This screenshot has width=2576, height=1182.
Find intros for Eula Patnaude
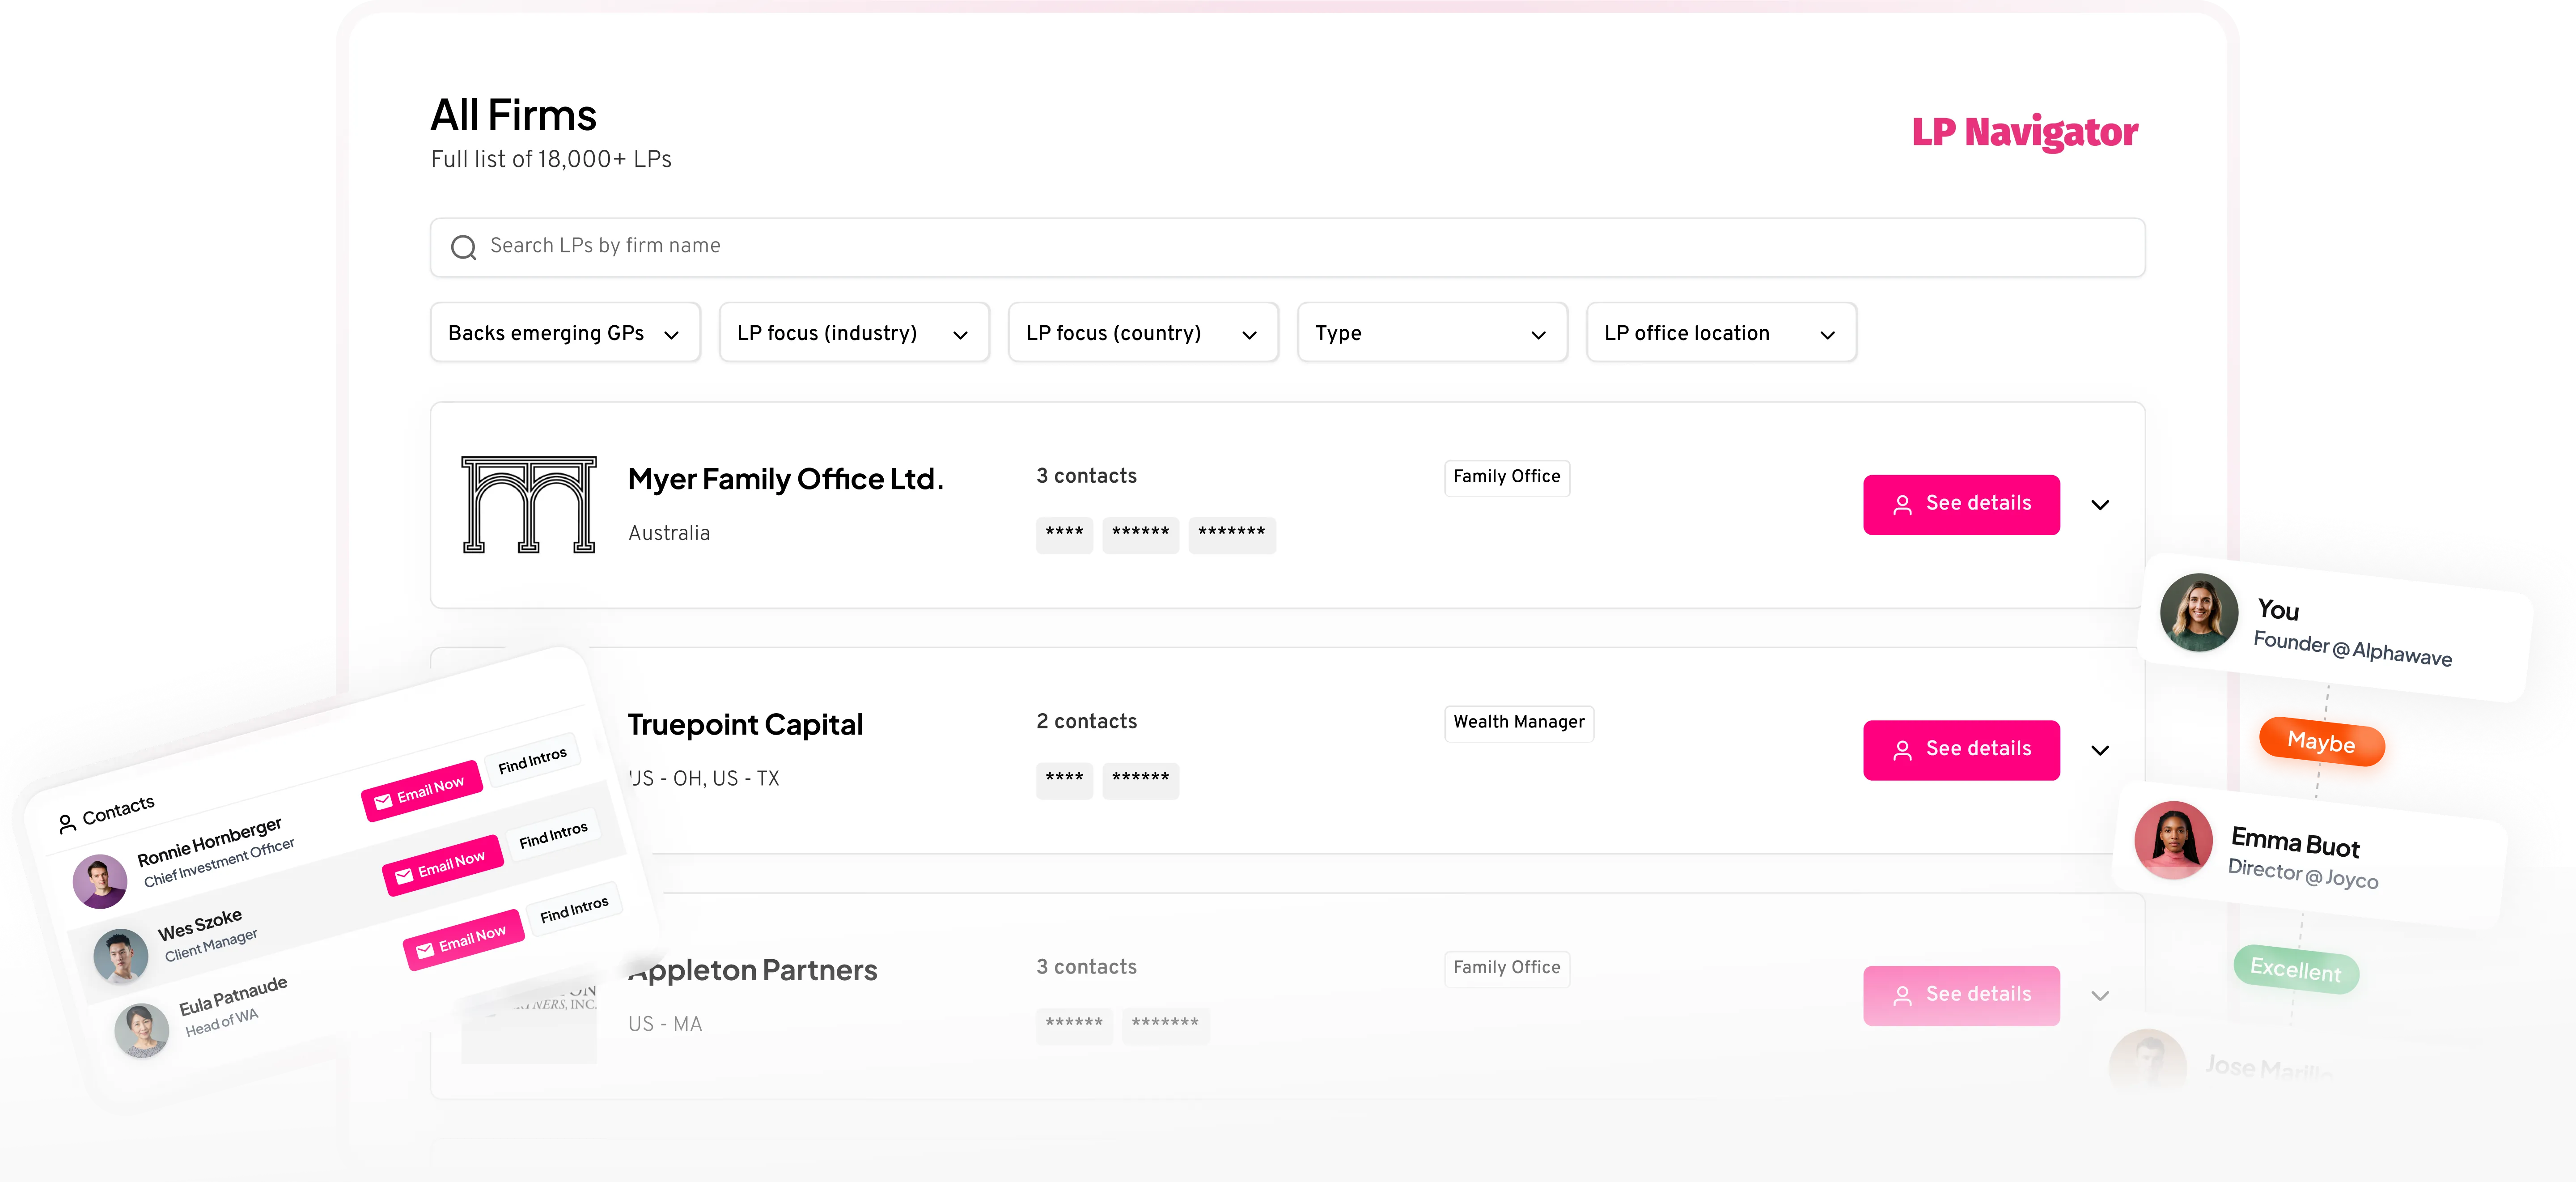574,909
